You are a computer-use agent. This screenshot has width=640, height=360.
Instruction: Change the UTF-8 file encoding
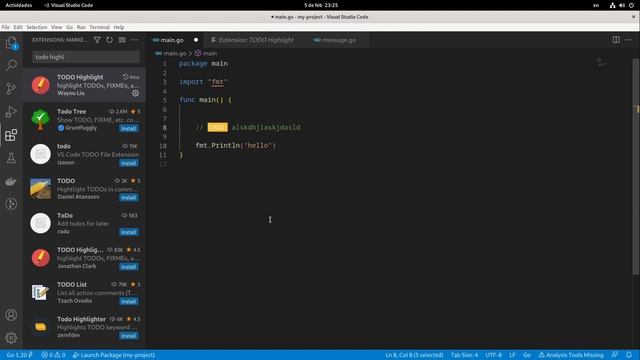[x=493, y=355]
